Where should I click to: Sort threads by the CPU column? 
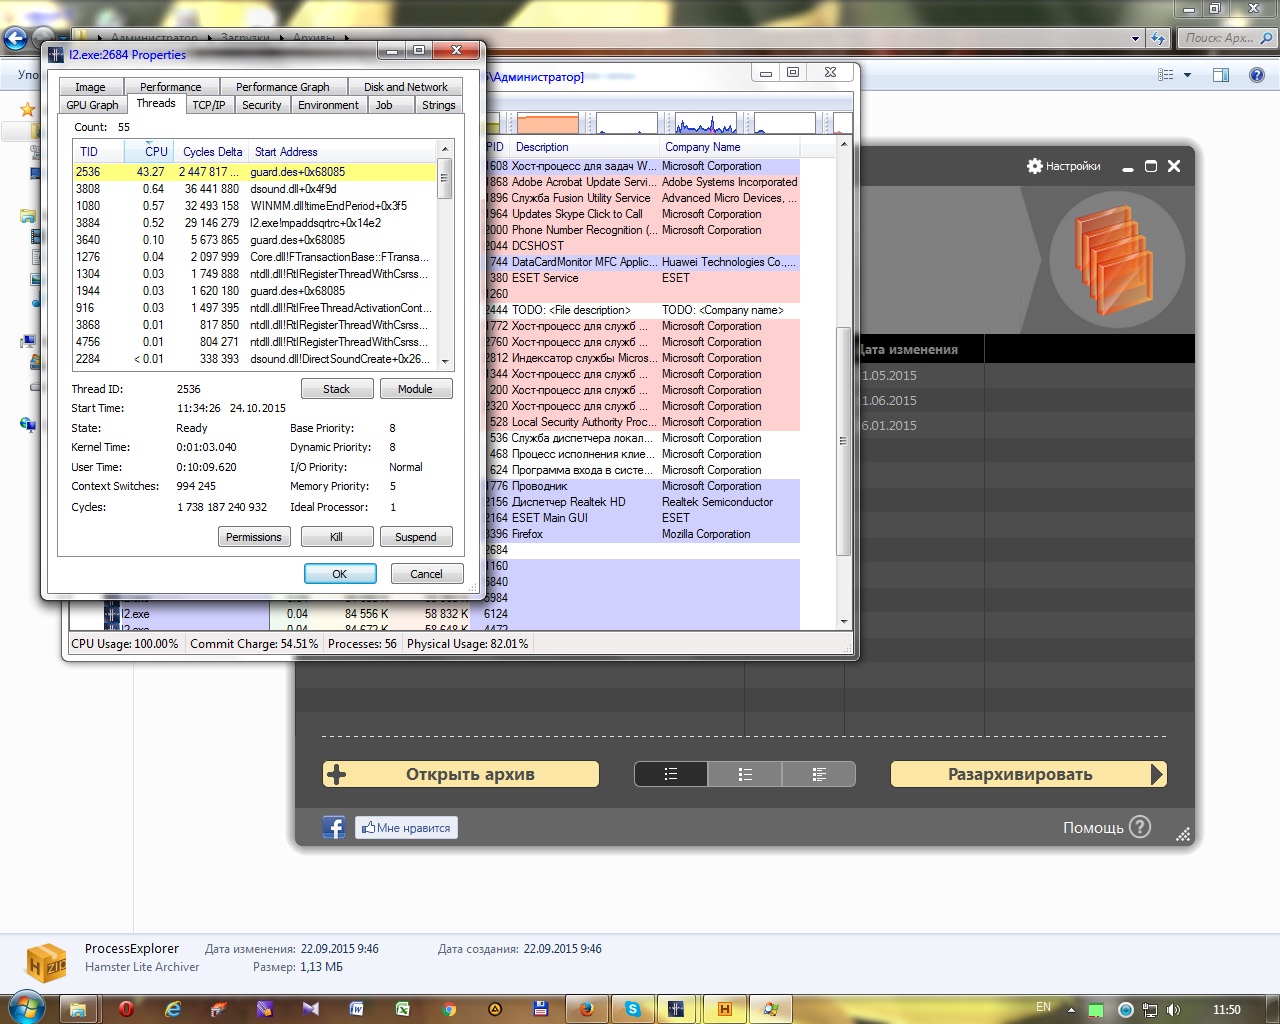point(149,152)
